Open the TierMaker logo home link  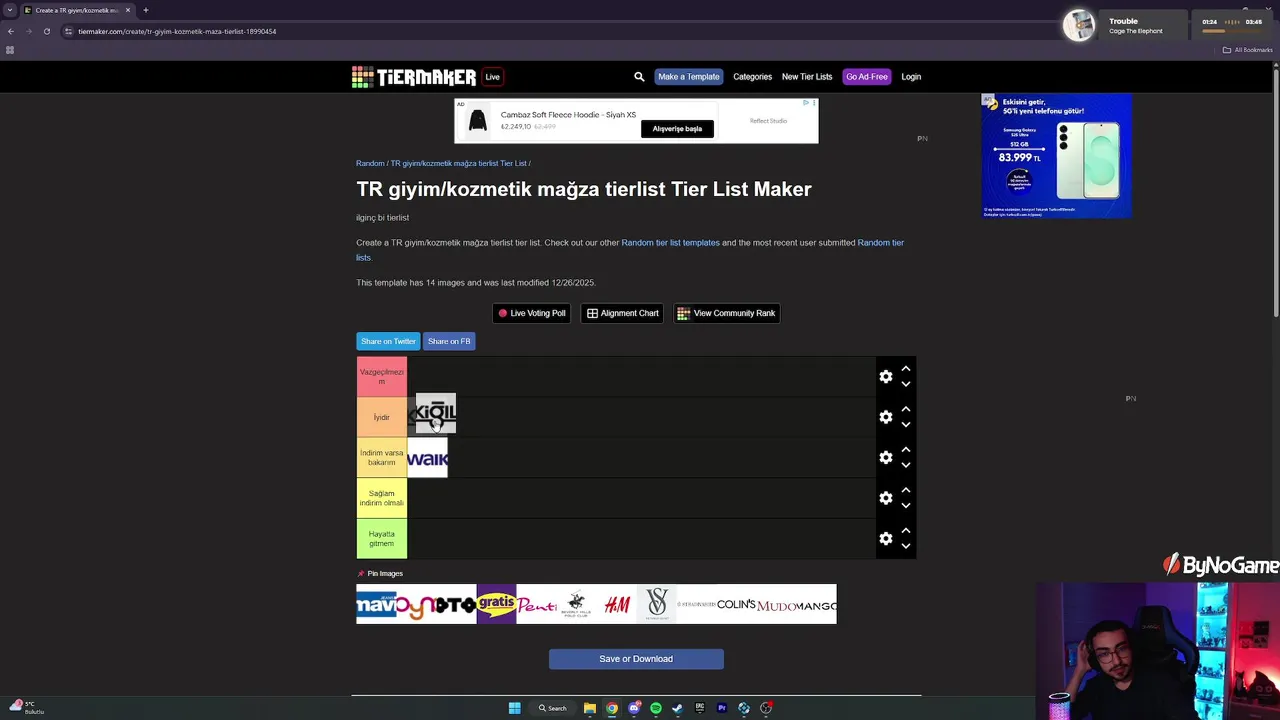click(414, 77)
